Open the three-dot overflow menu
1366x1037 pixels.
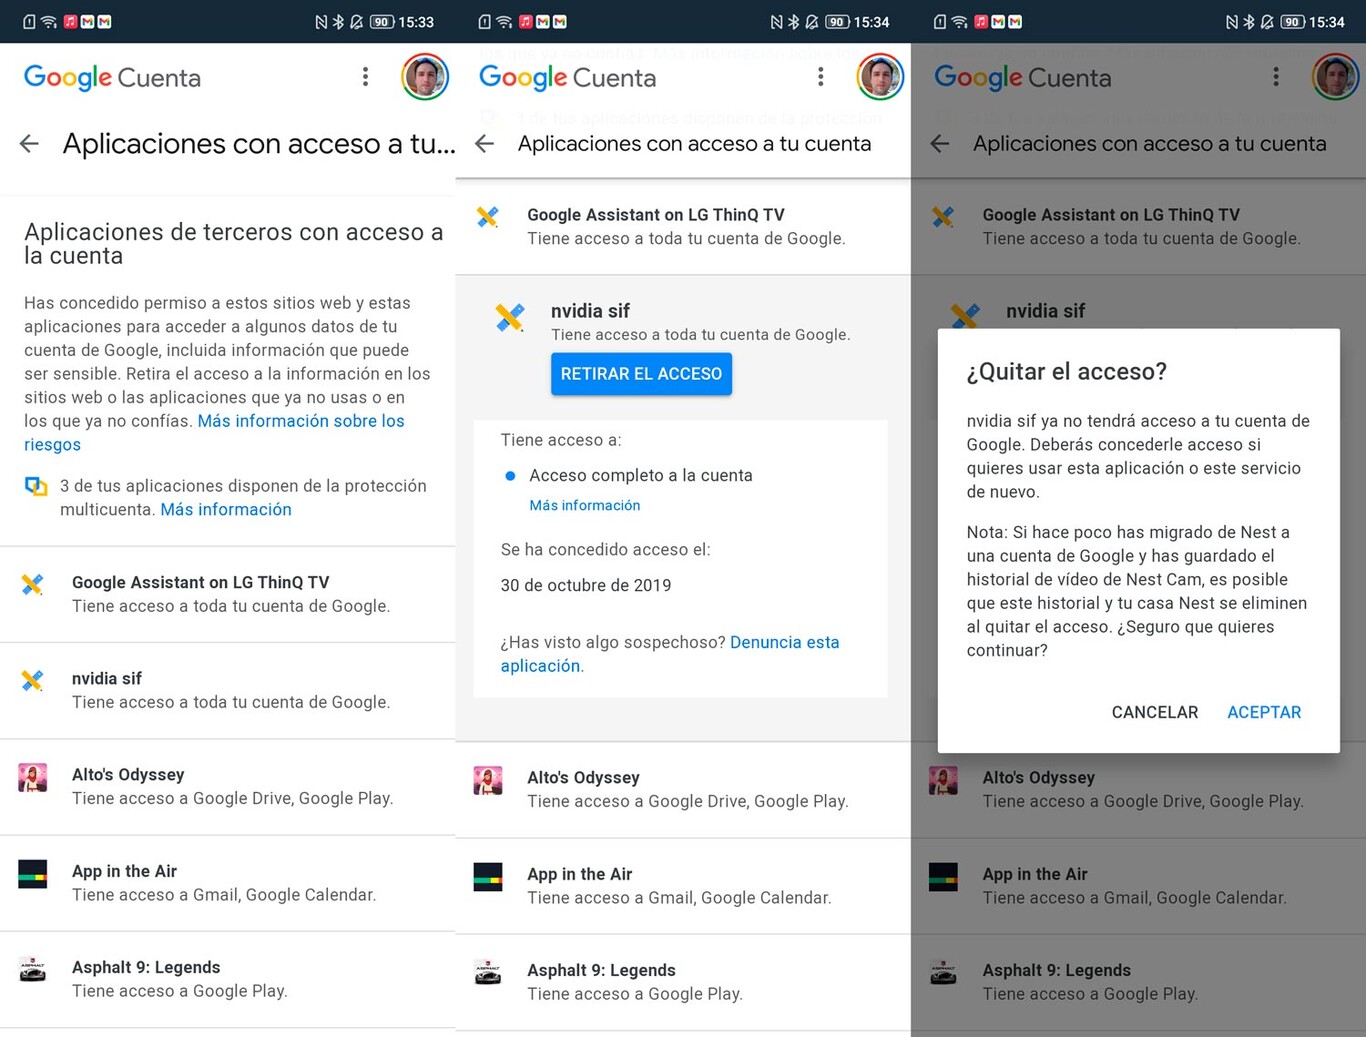[x=365, y=77]
